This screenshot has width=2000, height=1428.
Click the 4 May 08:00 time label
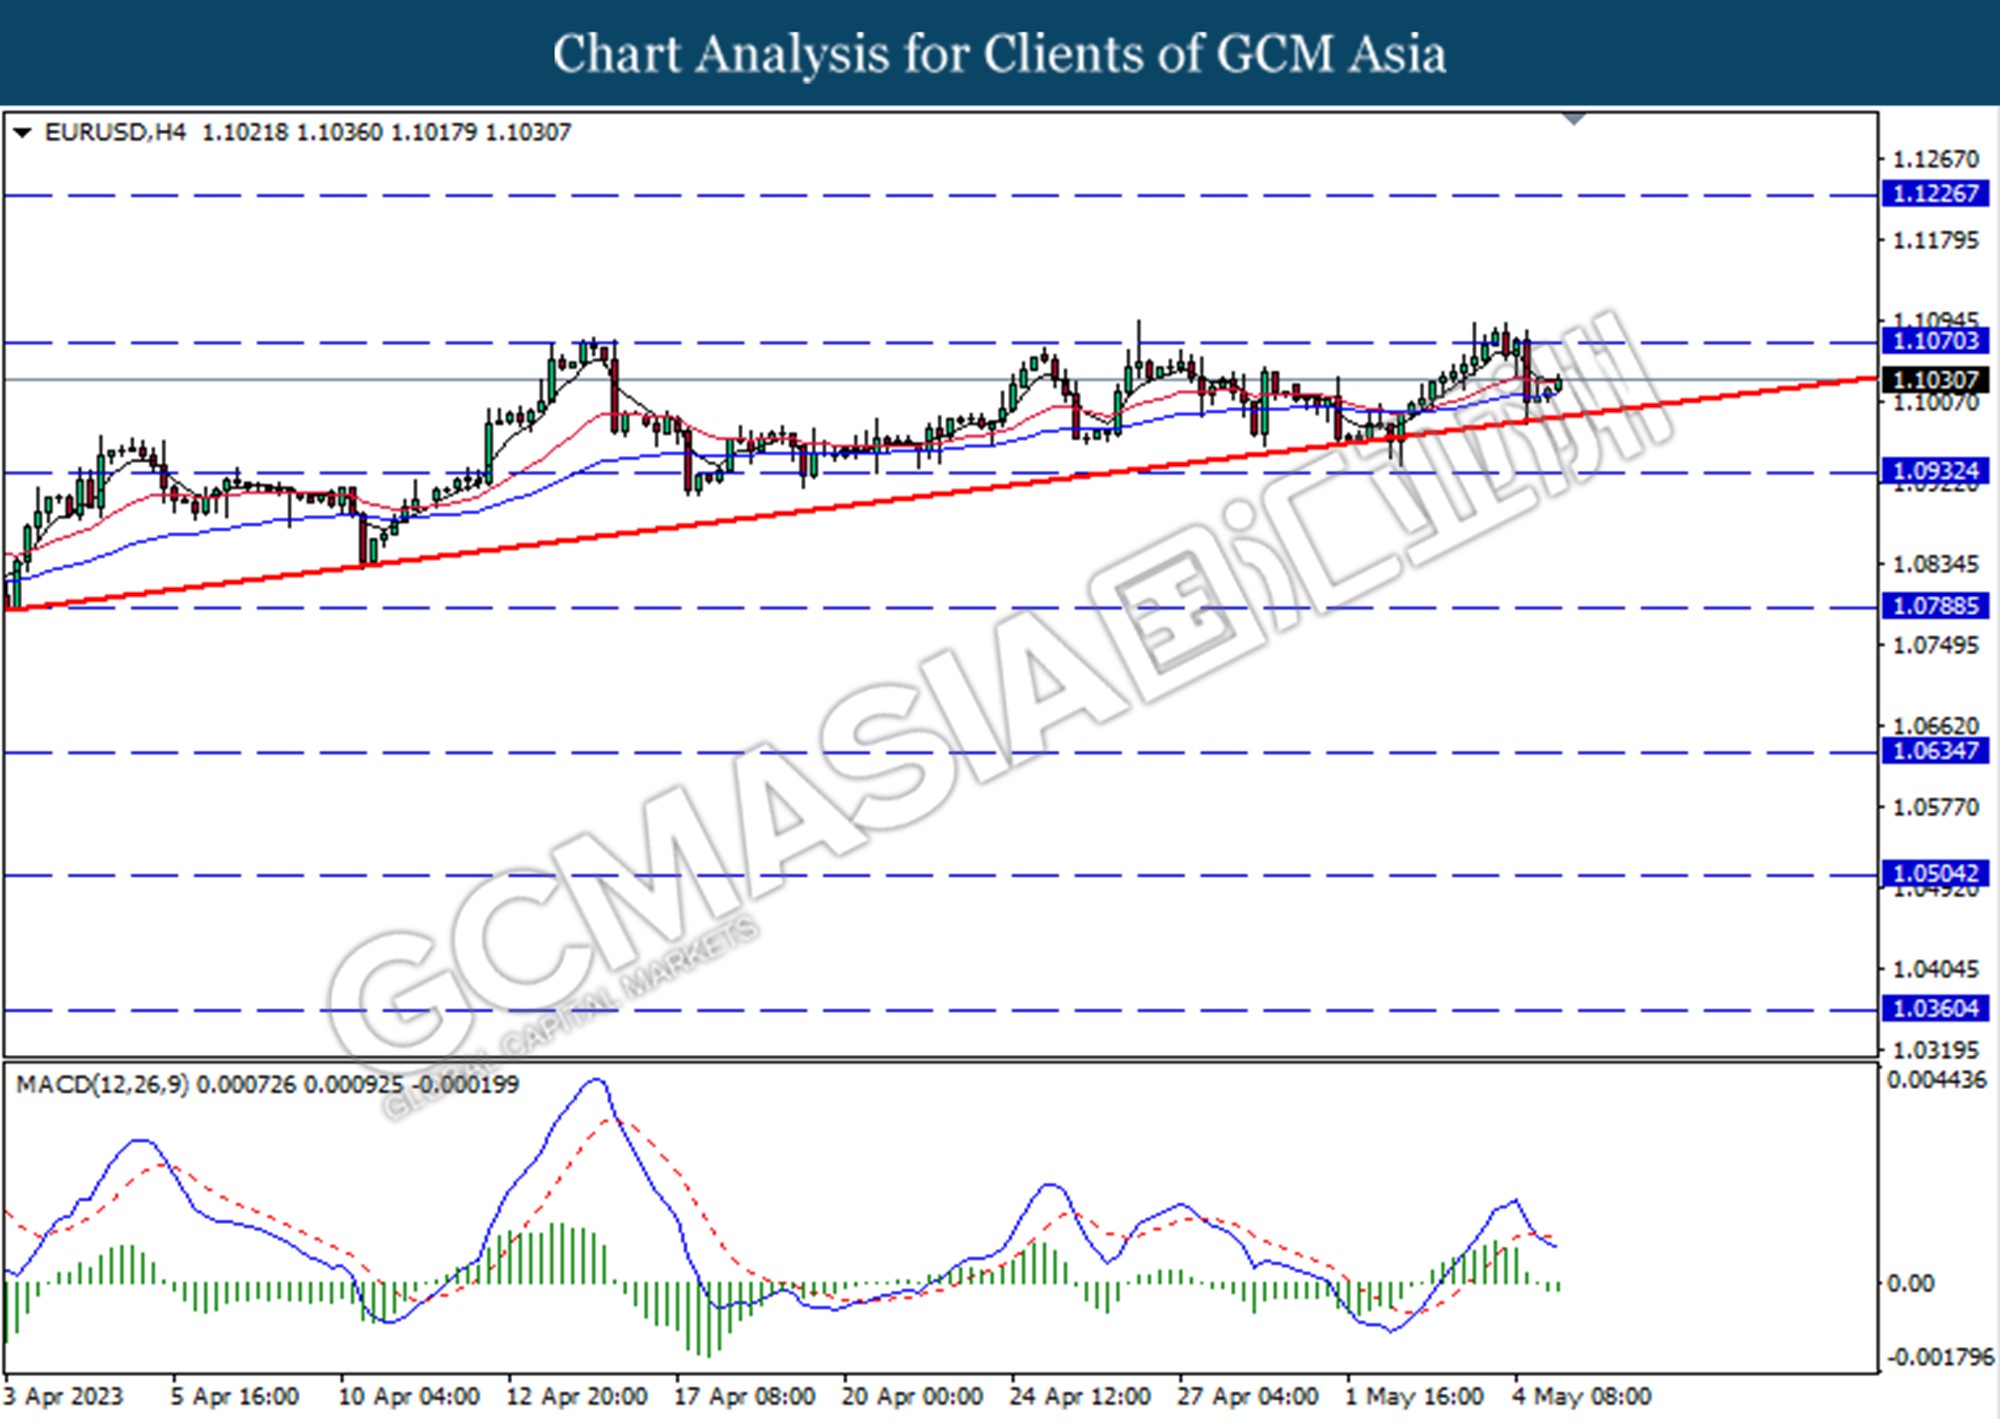[1582, 1396]
